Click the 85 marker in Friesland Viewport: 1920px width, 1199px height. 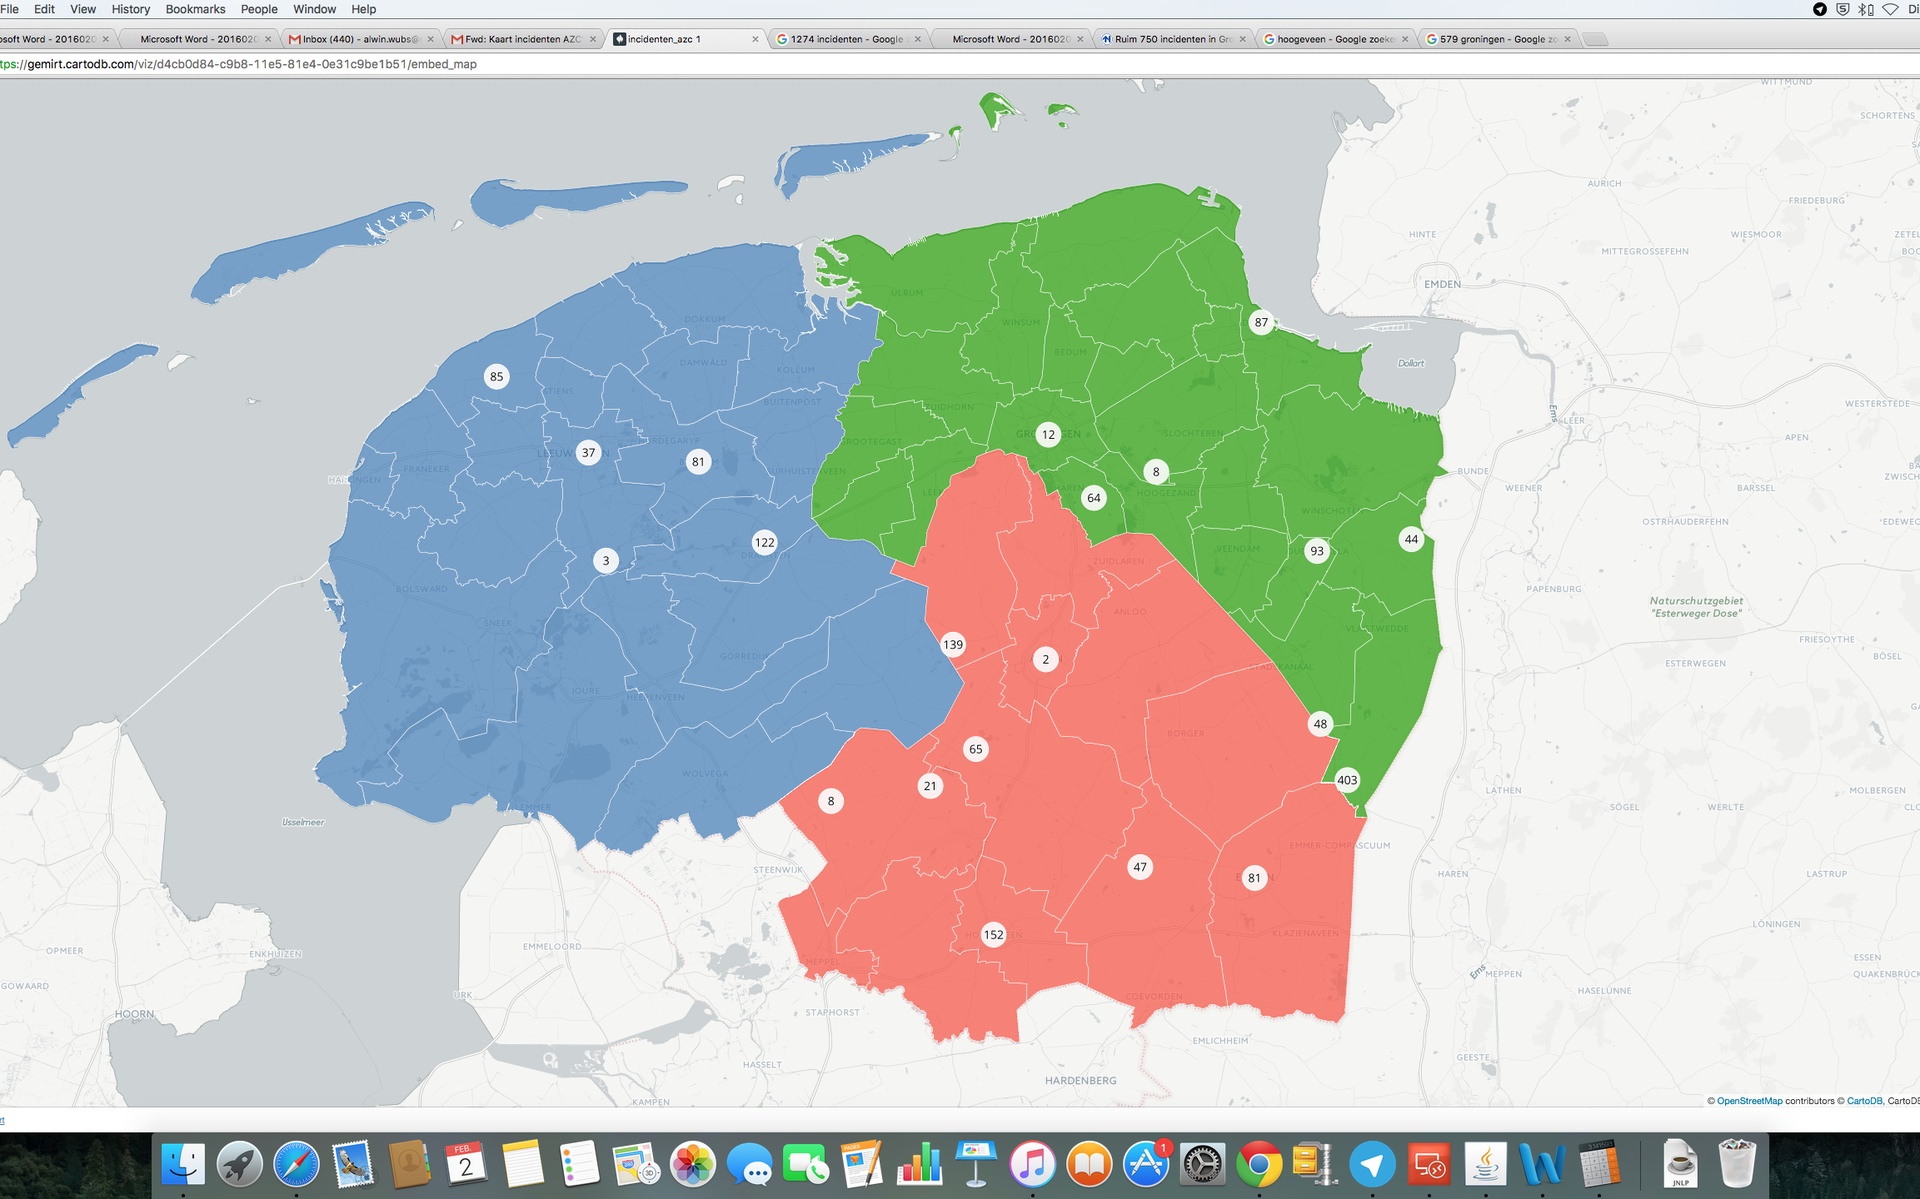(x=496, y=376)
